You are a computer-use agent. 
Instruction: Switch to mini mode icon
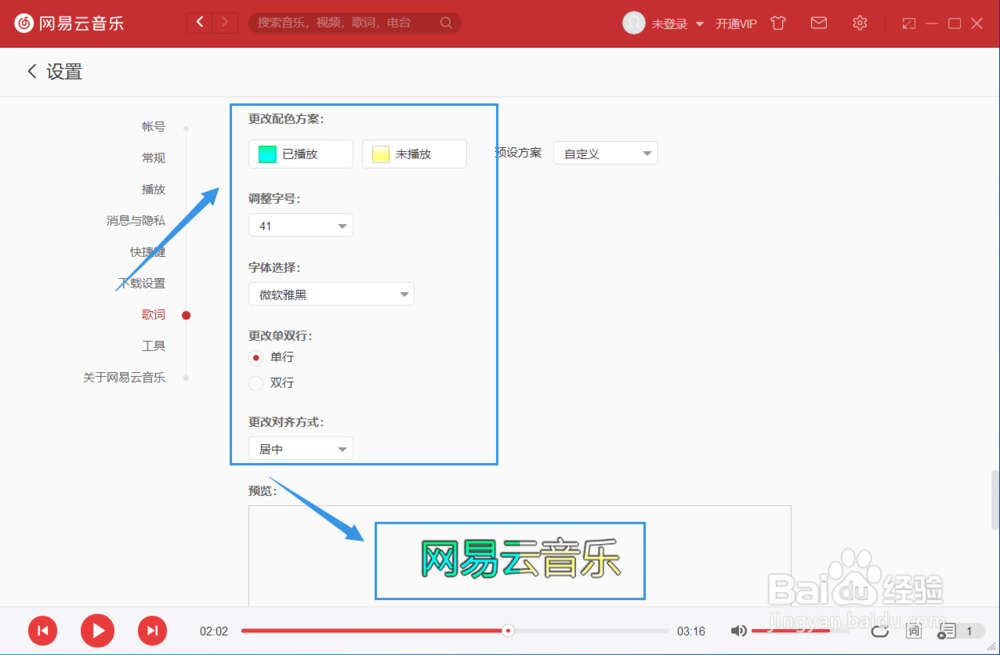[x=909, y=24]
